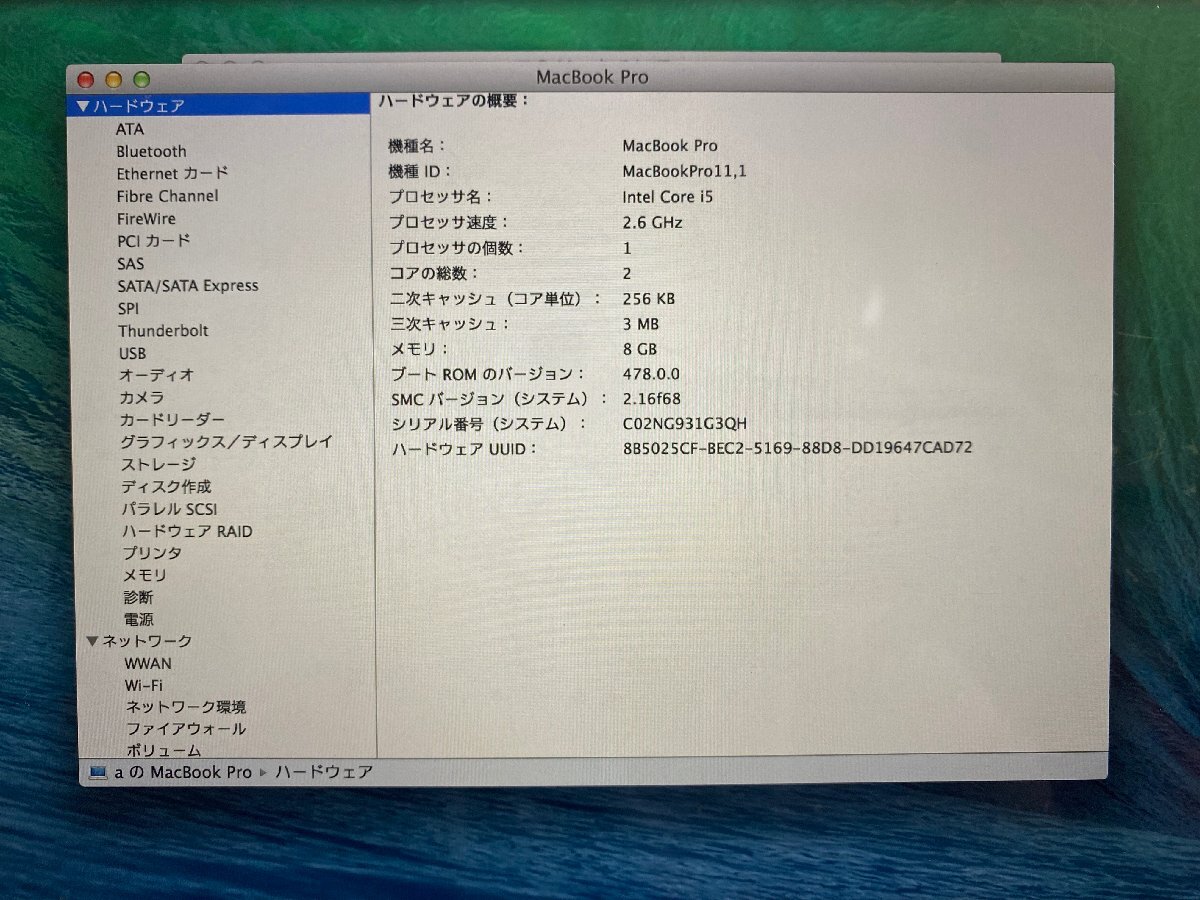The width and height of the screenshot is (1200, 900).
Task: Click SMC version value 2.16f68
Action: pyautogui.click(x=651, y=399)
